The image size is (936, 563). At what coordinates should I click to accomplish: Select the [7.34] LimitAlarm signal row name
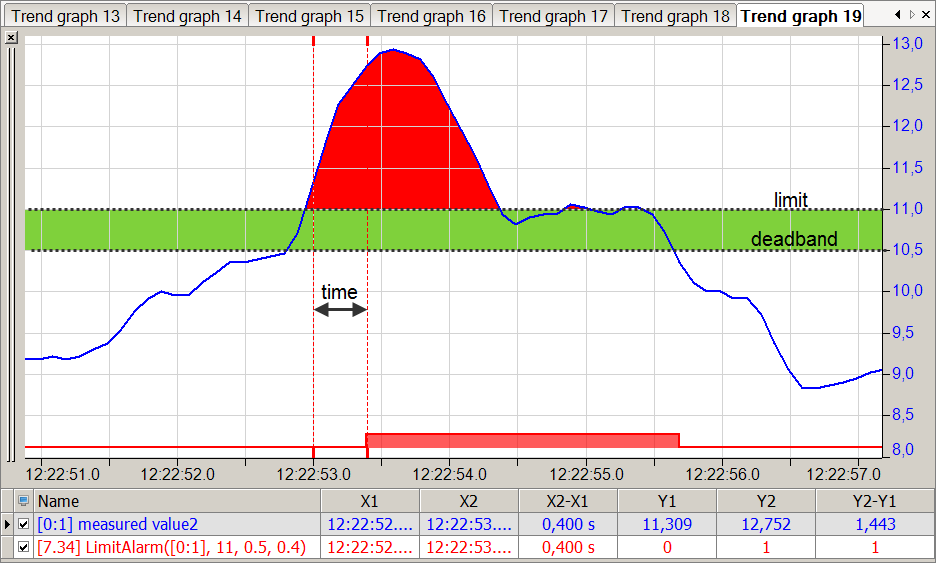point(171,547)
